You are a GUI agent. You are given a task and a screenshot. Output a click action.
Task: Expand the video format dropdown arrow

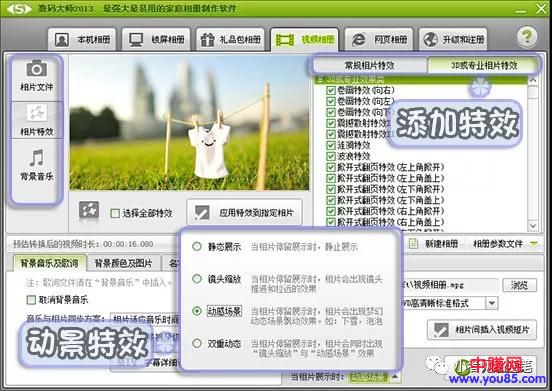click(492, 303)
